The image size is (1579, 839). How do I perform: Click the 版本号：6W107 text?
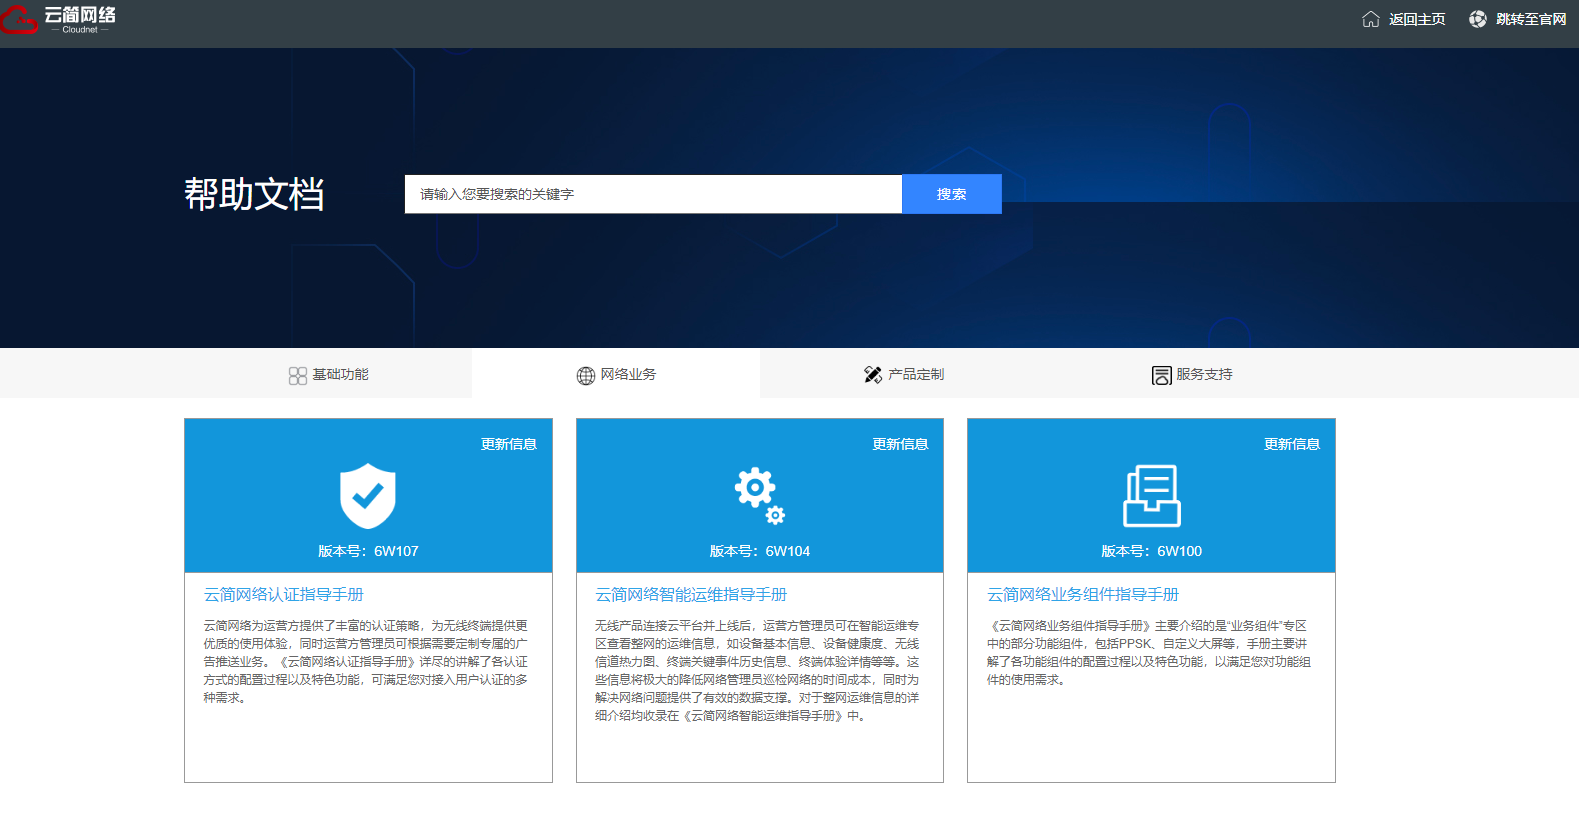coord(368,551)
